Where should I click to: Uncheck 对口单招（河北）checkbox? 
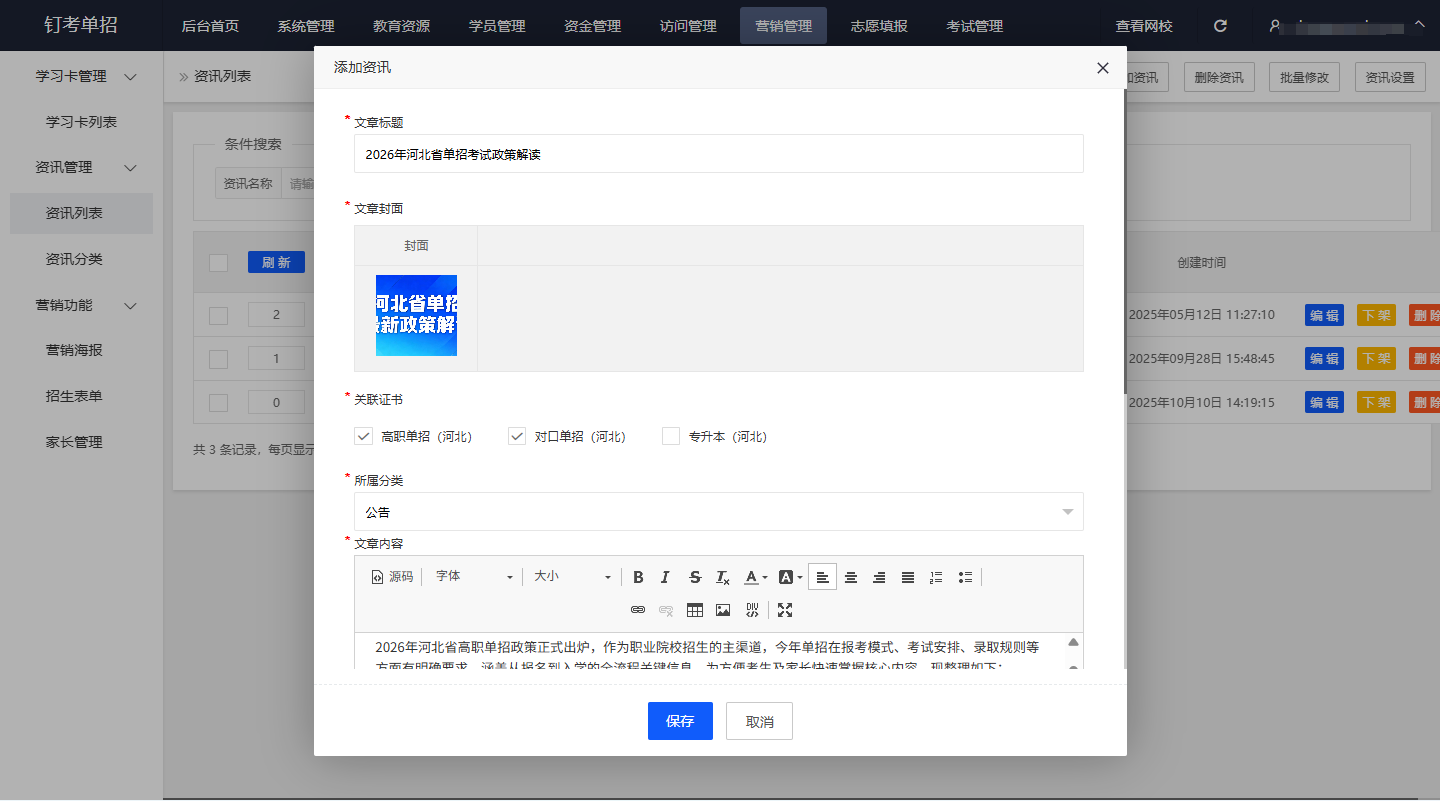point(517,436)
